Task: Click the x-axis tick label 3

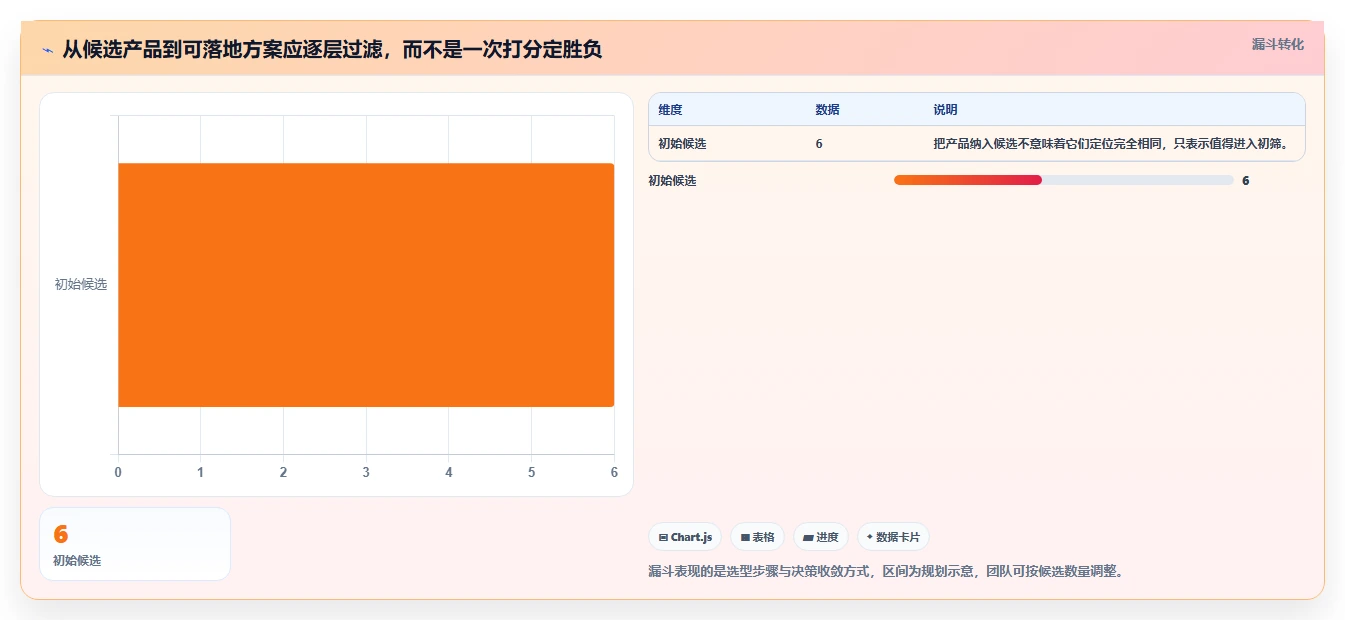Action: tap(366, 472)
